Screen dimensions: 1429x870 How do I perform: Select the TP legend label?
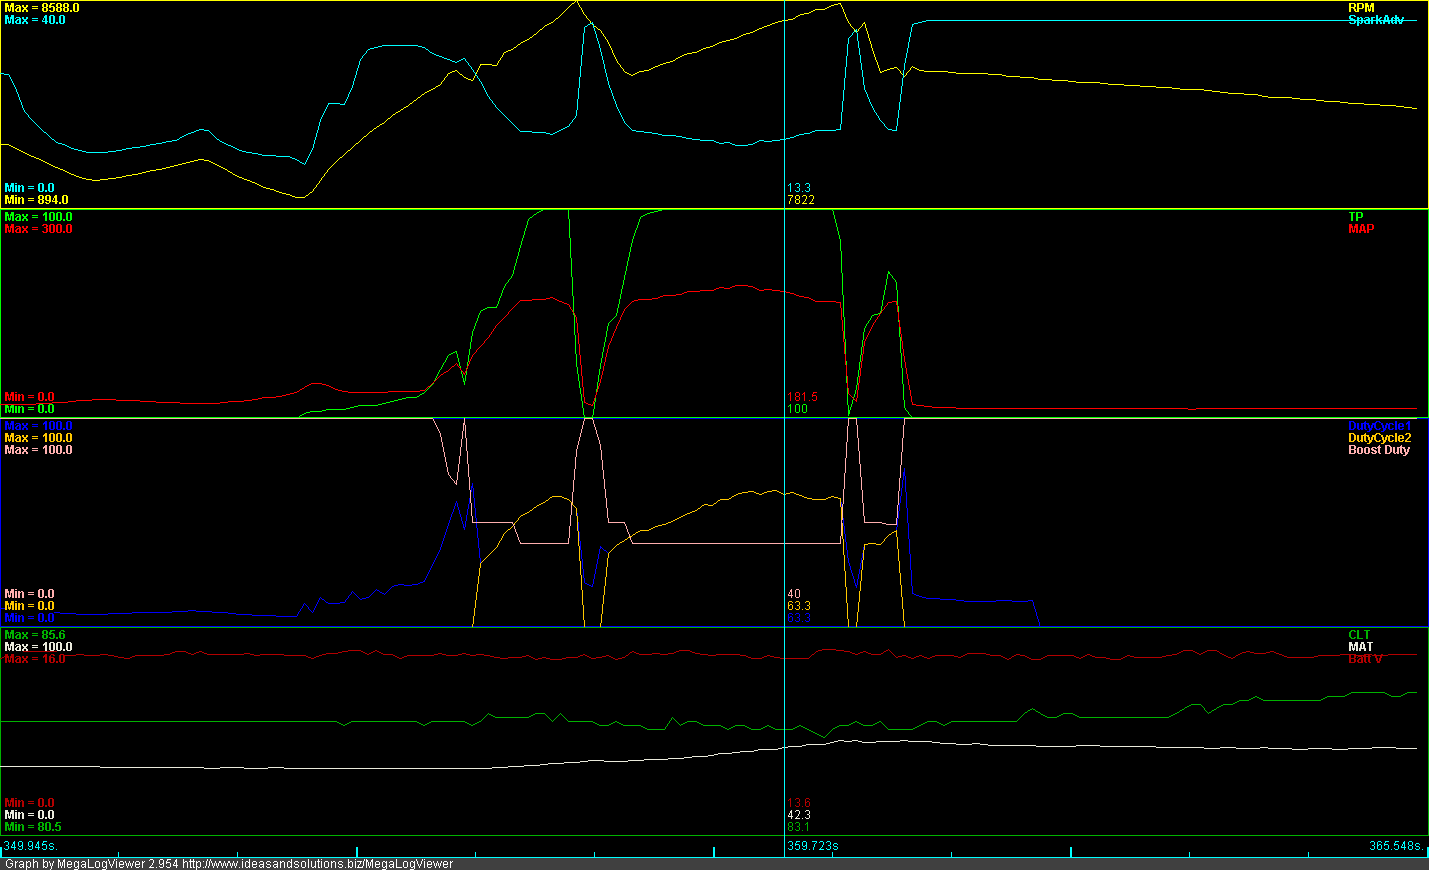pos(1355,217)
